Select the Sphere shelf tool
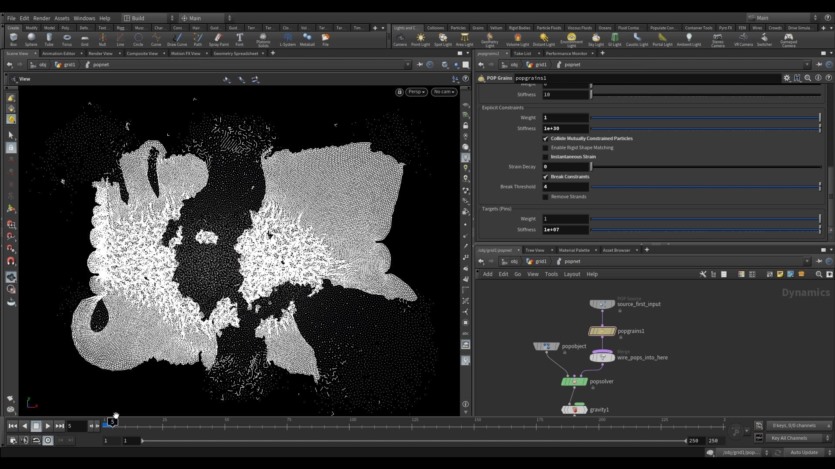This screenshot has width=835, height=469. 31,39
